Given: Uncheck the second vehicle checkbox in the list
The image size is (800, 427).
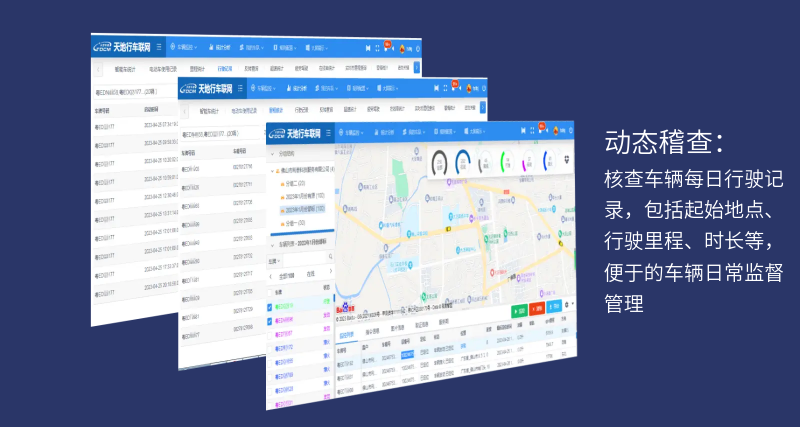Looking at the screenshot, I should 271,321.
